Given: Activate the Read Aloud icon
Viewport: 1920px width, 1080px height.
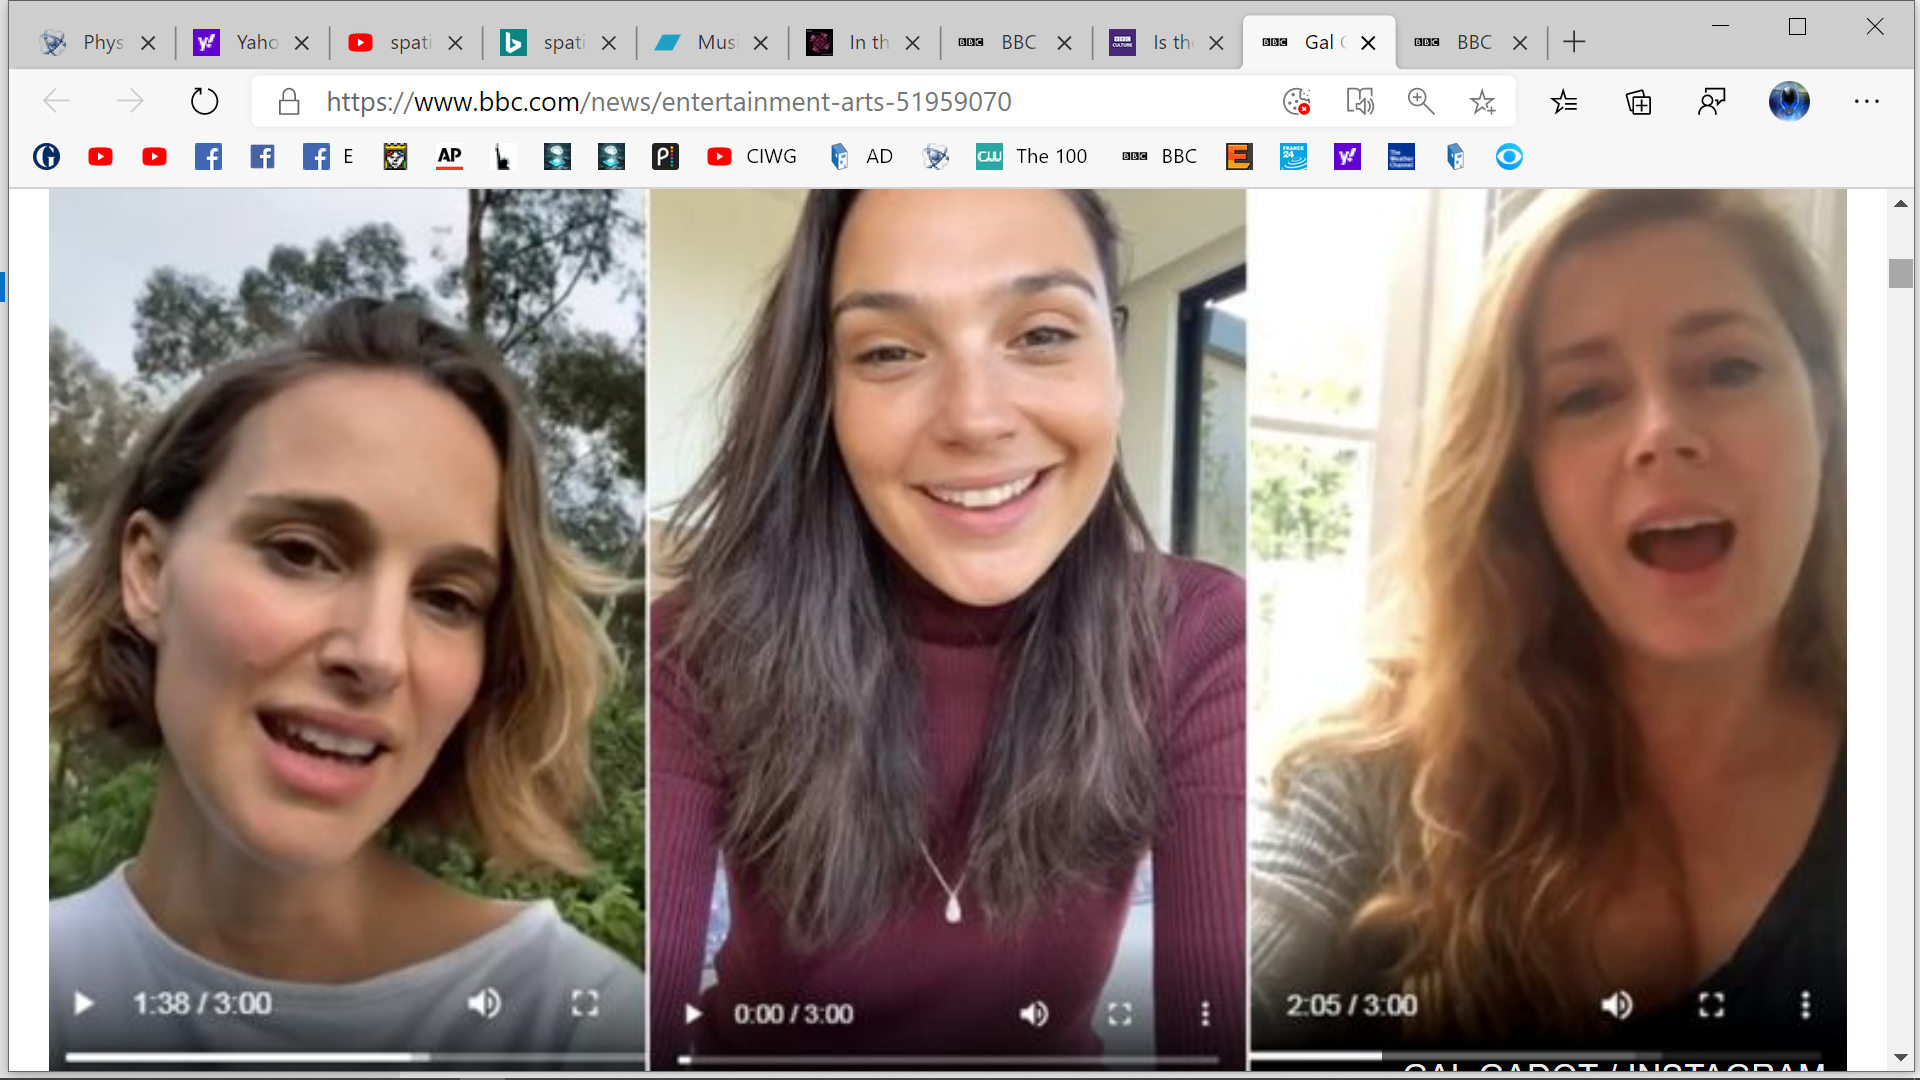Looking at the screenshot, I should (x=1360, y=101).
